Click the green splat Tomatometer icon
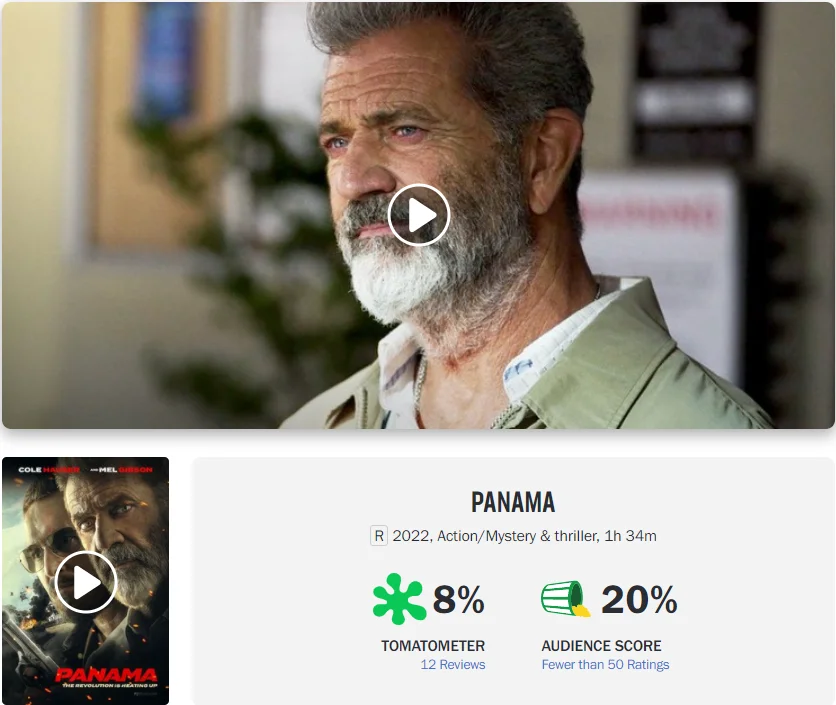The image size is (836, 705). point(399,599)
